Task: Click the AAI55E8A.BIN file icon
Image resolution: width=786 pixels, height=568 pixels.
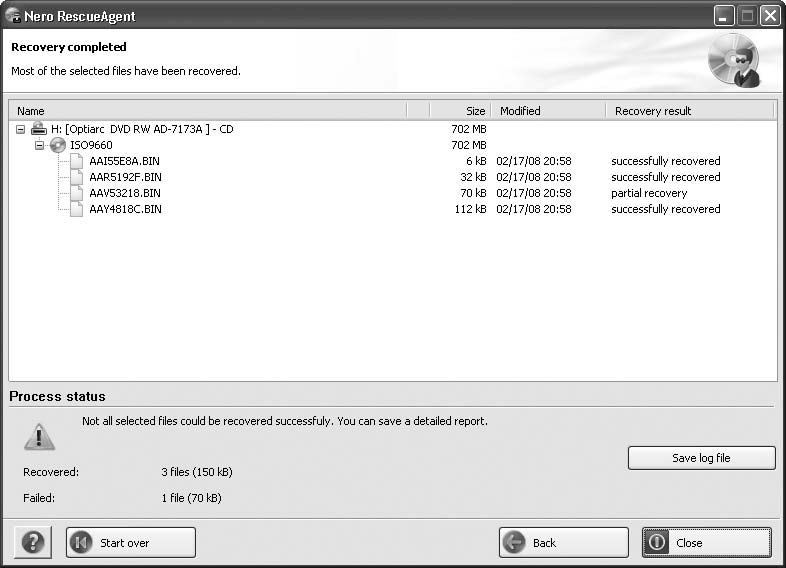Action: [x=77, y=161]
